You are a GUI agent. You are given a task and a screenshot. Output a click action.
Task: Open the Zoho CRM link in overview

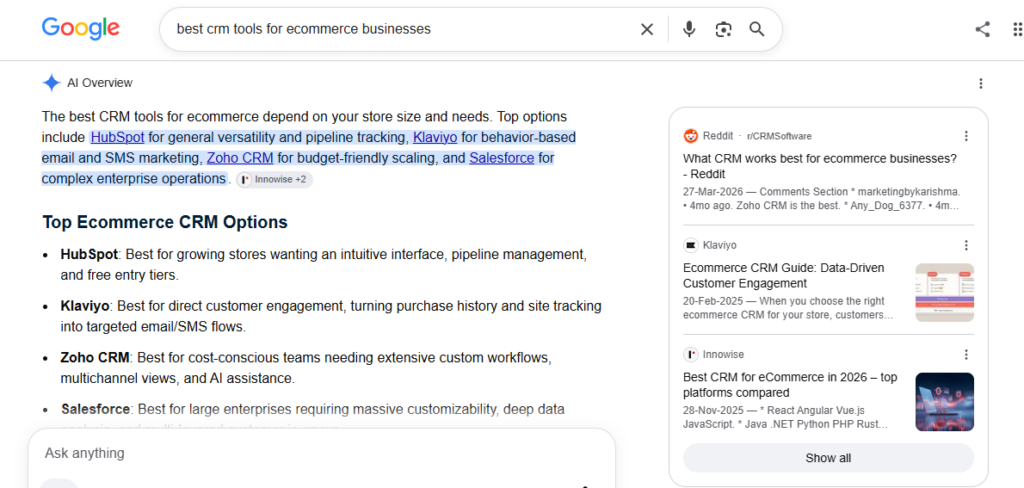click(x=240, y=158)
